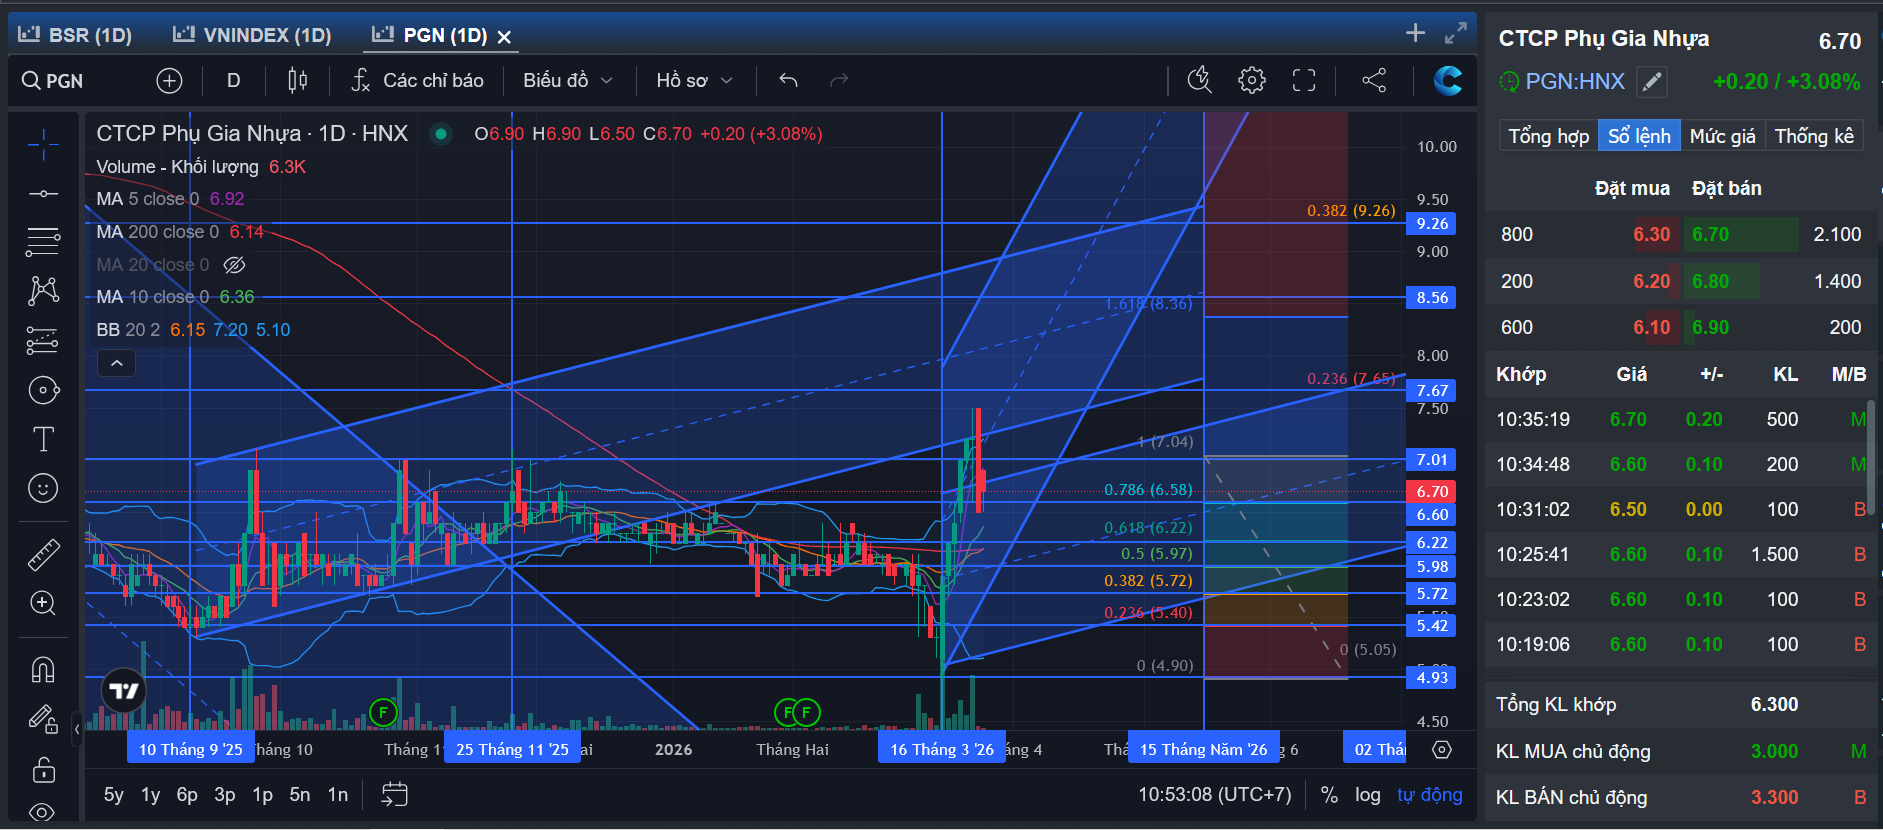This screenshot has width=1883, height=830.
Task: Open the D interval selector
Action: click(233, 81)
